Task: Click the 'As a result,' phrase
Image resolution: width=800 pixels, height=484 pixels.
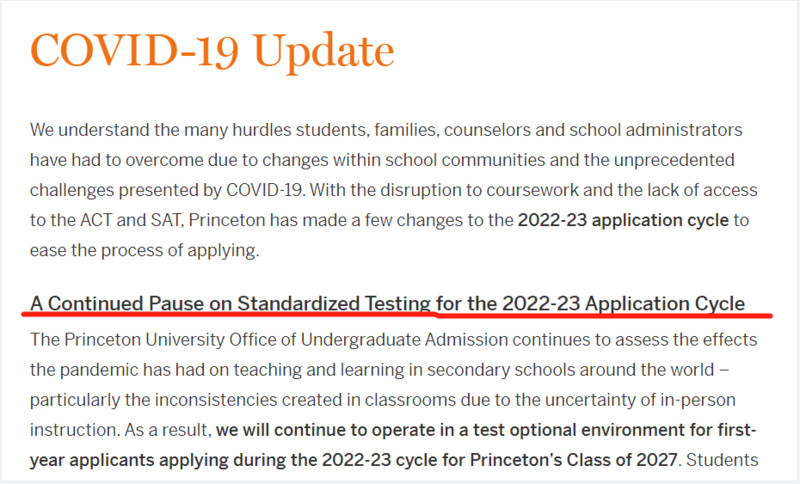Action: click(x=168, y=430)
